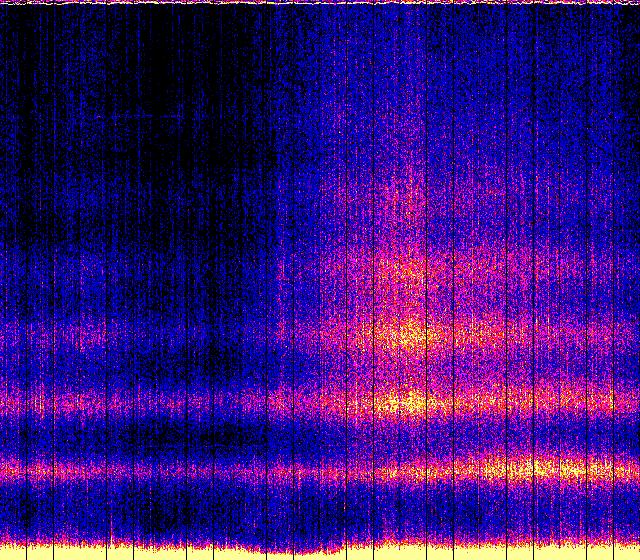
Task: Select the thin bright line at the top edge
Action: tap(320, 3)
